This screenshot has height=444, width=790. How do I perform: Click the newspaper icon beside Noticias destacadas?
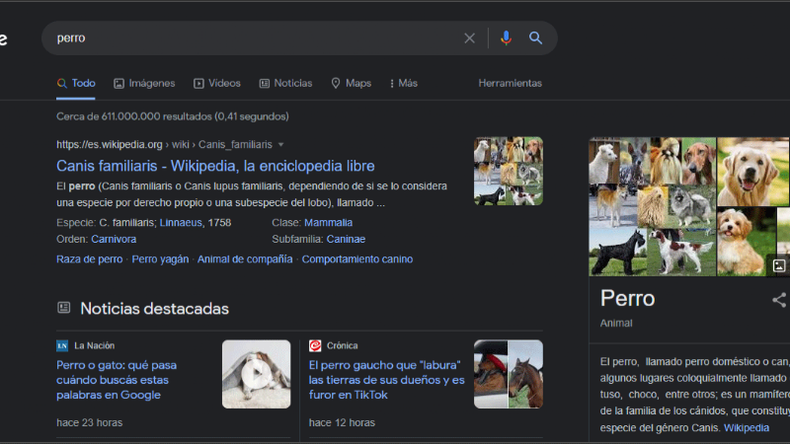click(x=63, y=307)
